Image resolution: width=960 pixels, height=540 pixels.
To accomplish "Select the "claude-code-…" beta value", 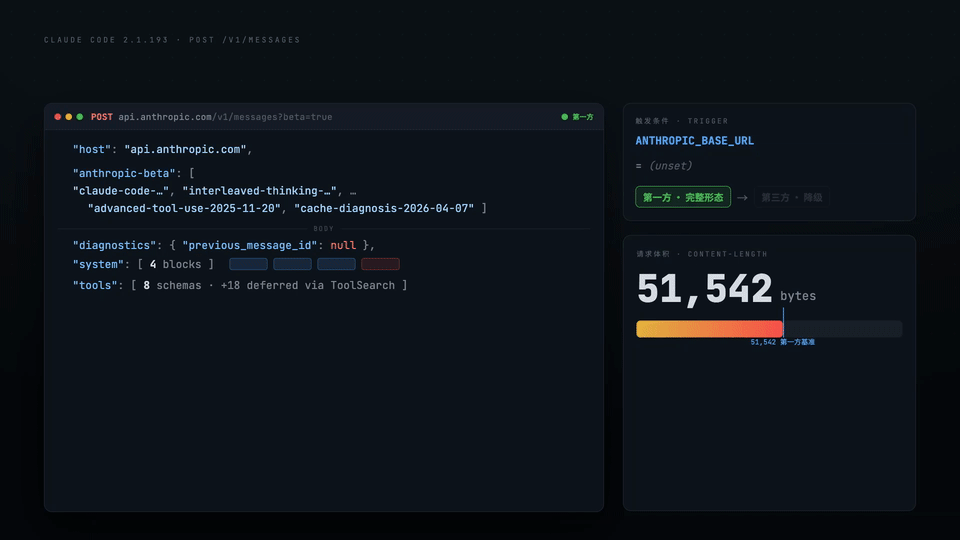I will pos(121,191).
